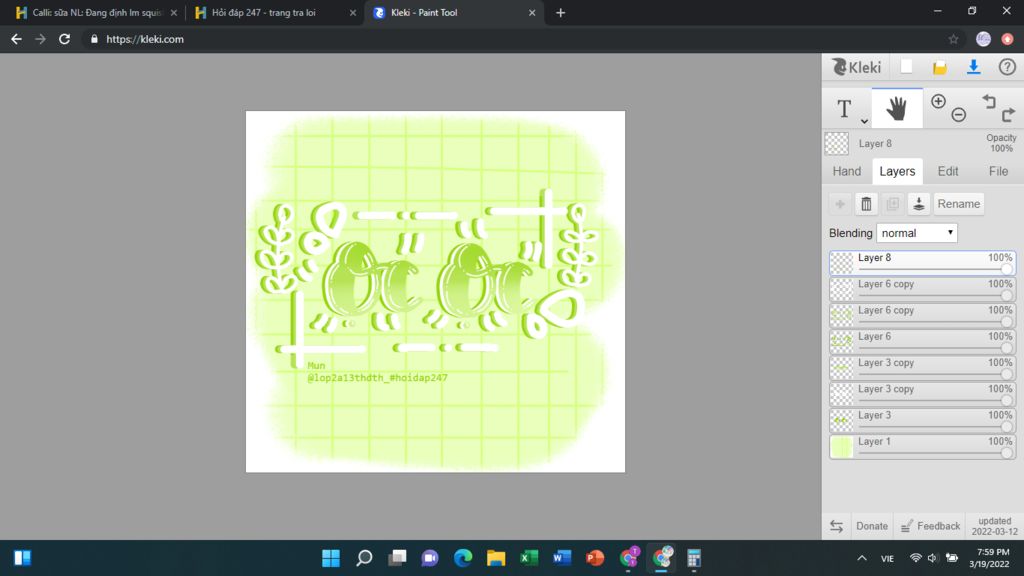Switch to the Calli: sửa NL browser tab
This screenshot has width=1024, height=576.
click(x=96, y=12)
